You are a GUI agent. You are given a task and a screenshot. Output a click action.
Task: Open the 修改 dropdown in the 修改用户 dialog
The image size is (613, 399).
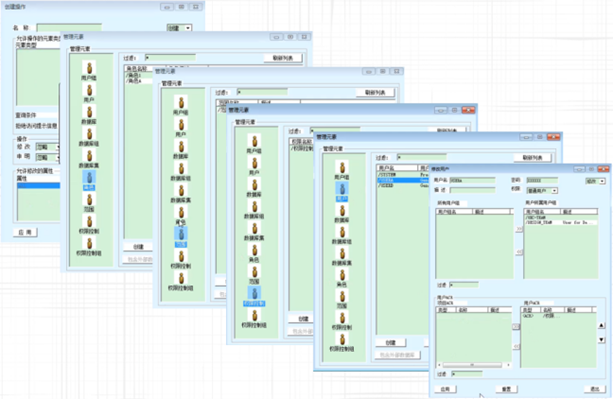pos(595,181)
